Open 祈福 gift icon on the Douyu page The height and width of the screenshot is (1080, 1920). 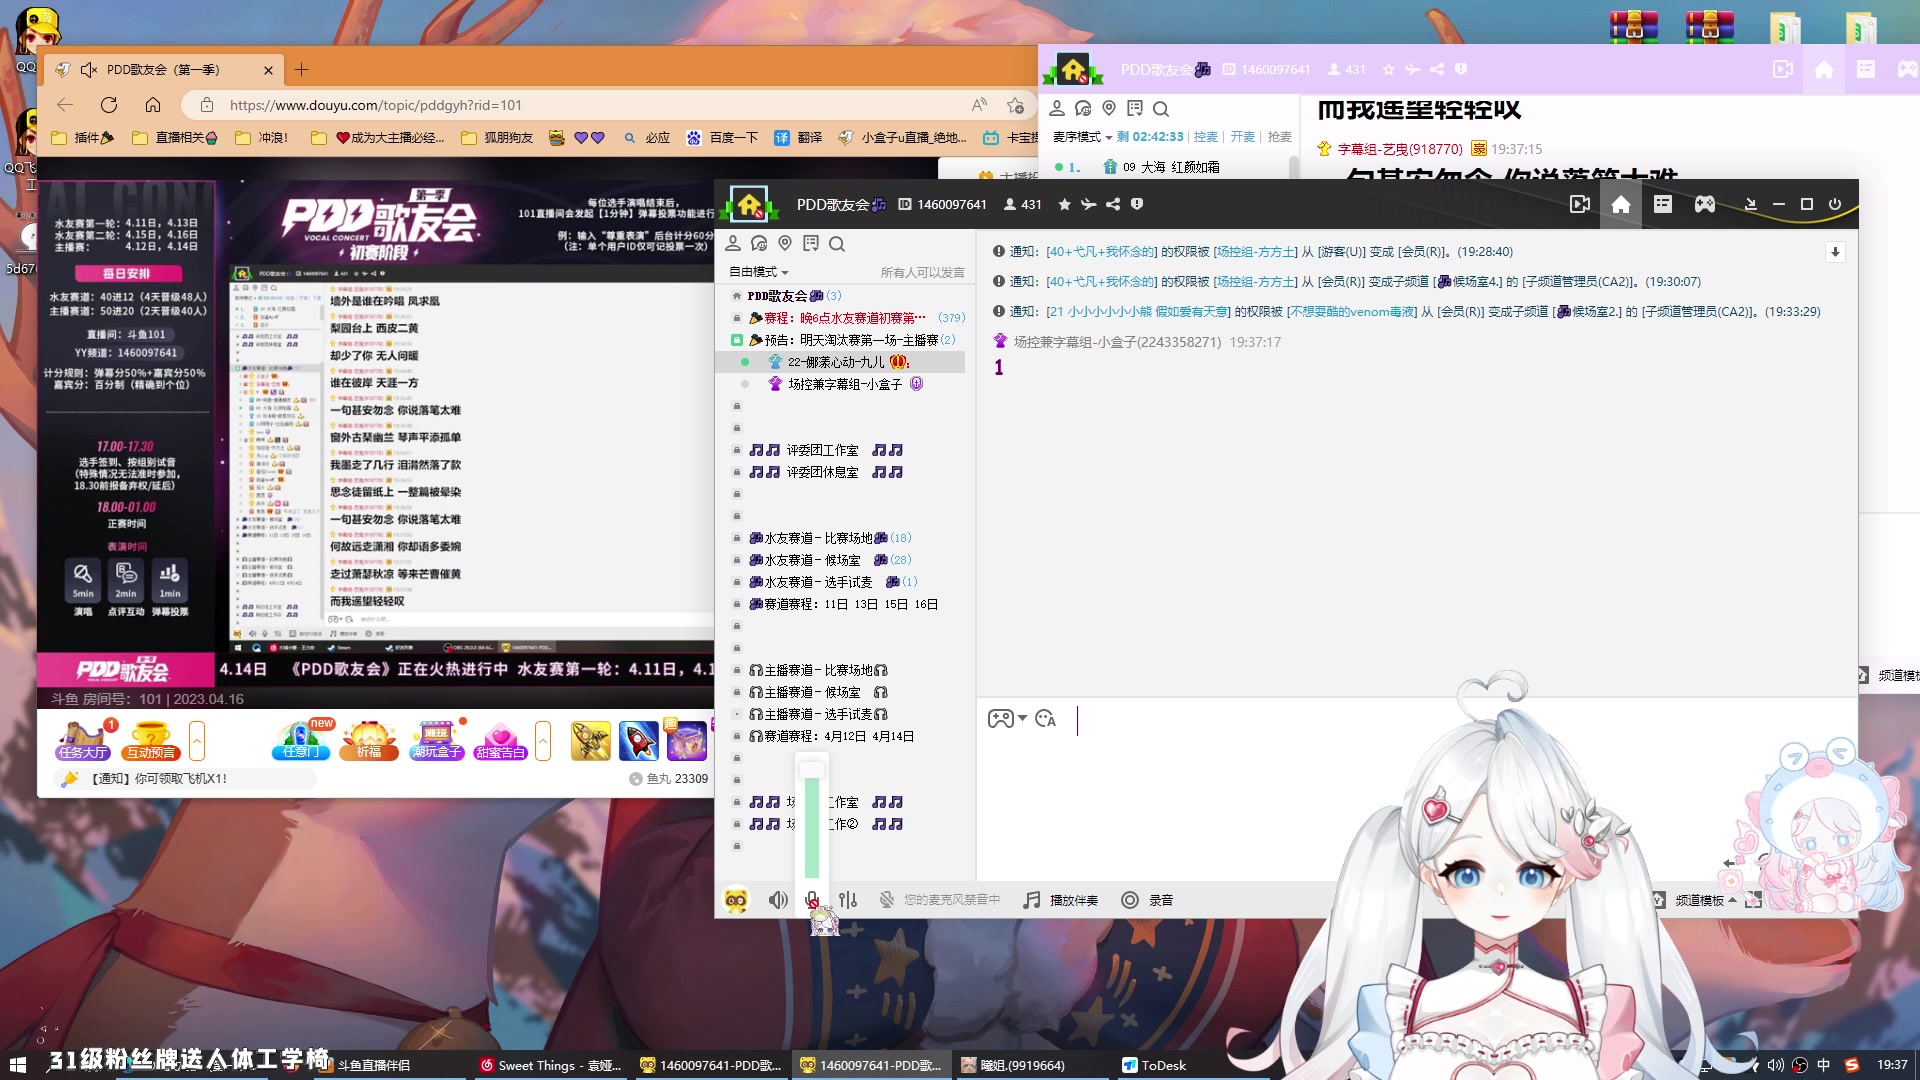pos(367,740)
